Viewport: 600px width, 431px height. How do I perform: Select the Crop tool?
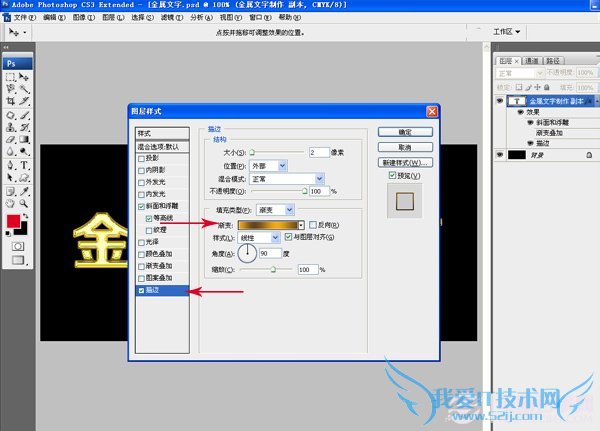pos(10,101)
